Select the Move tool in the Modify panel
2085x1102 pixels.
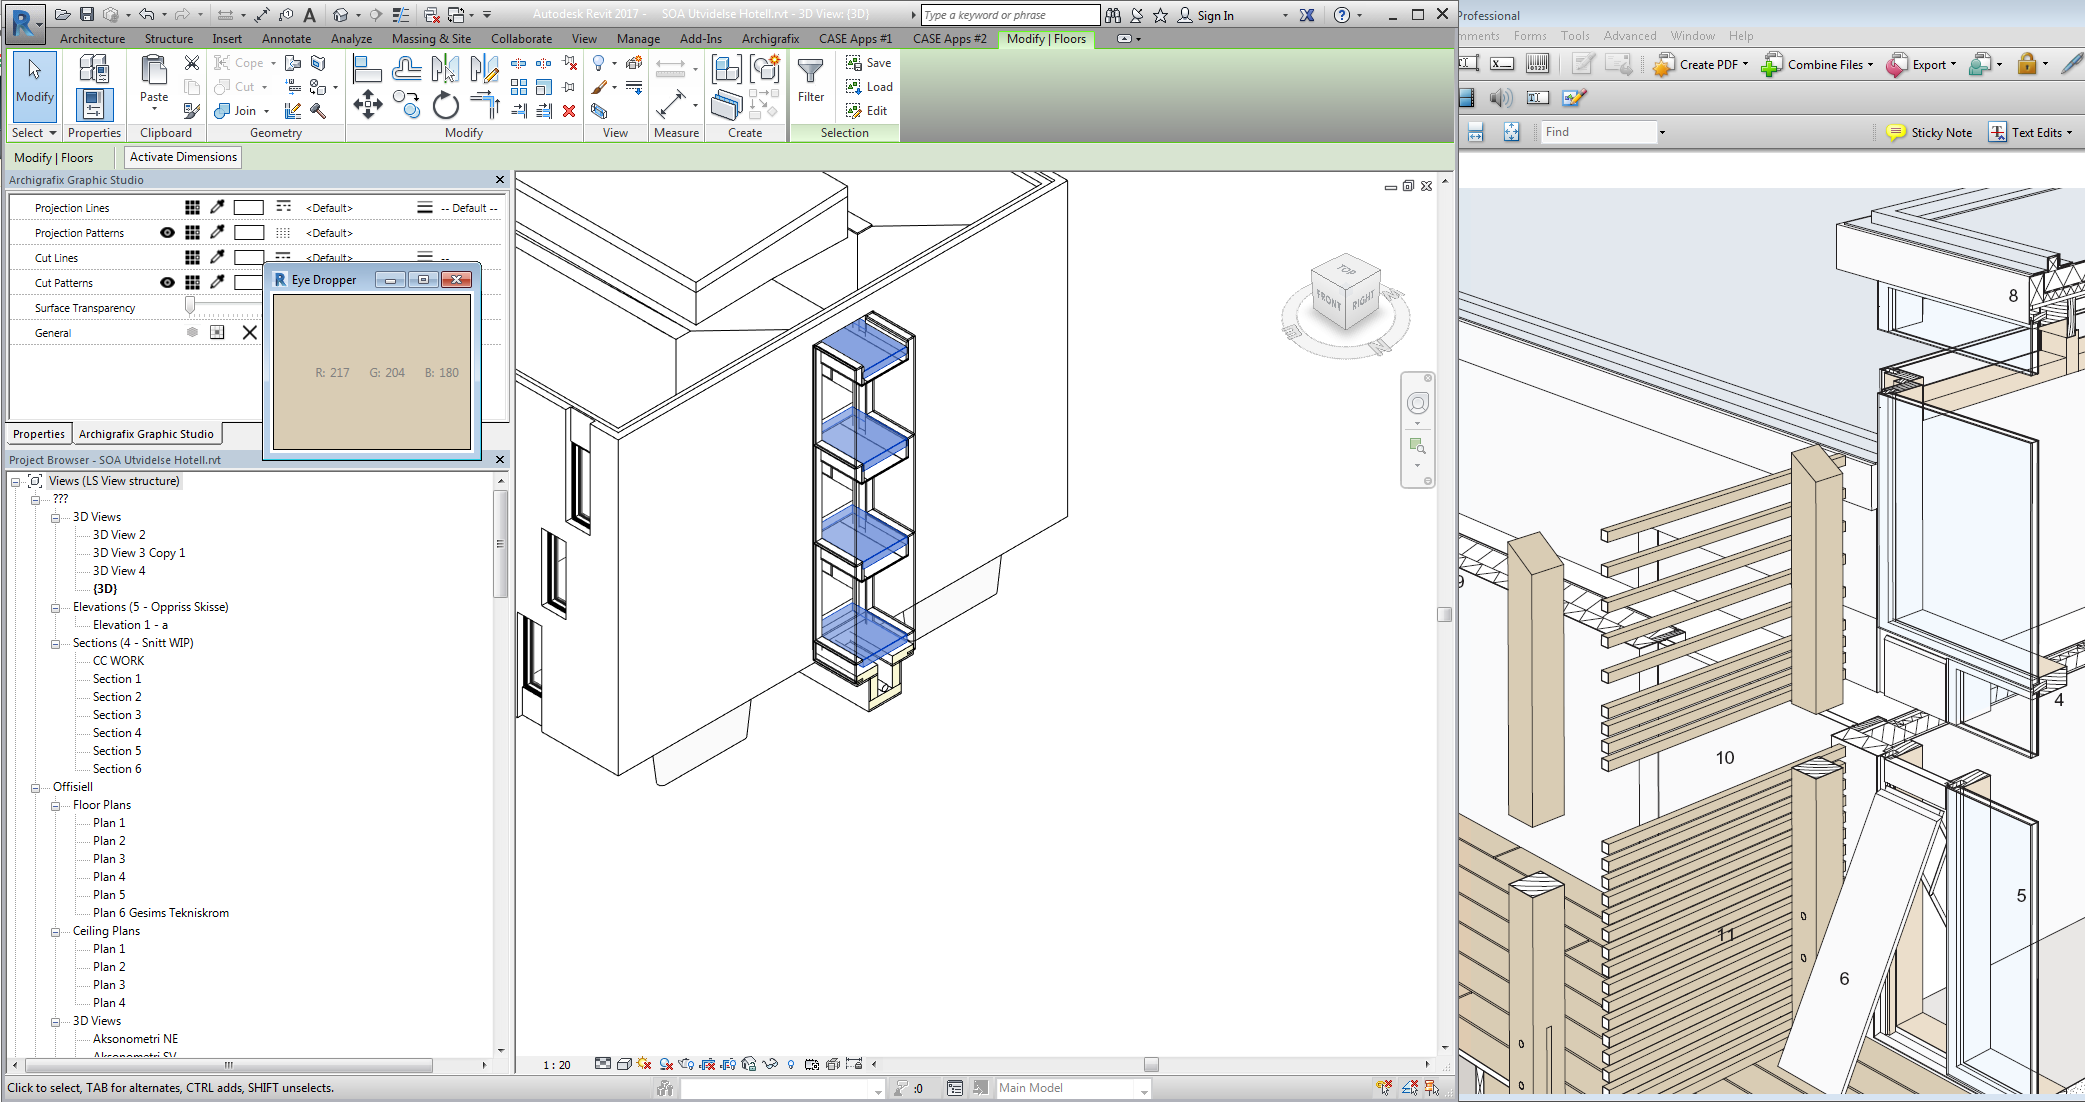(x=367, y=104)
